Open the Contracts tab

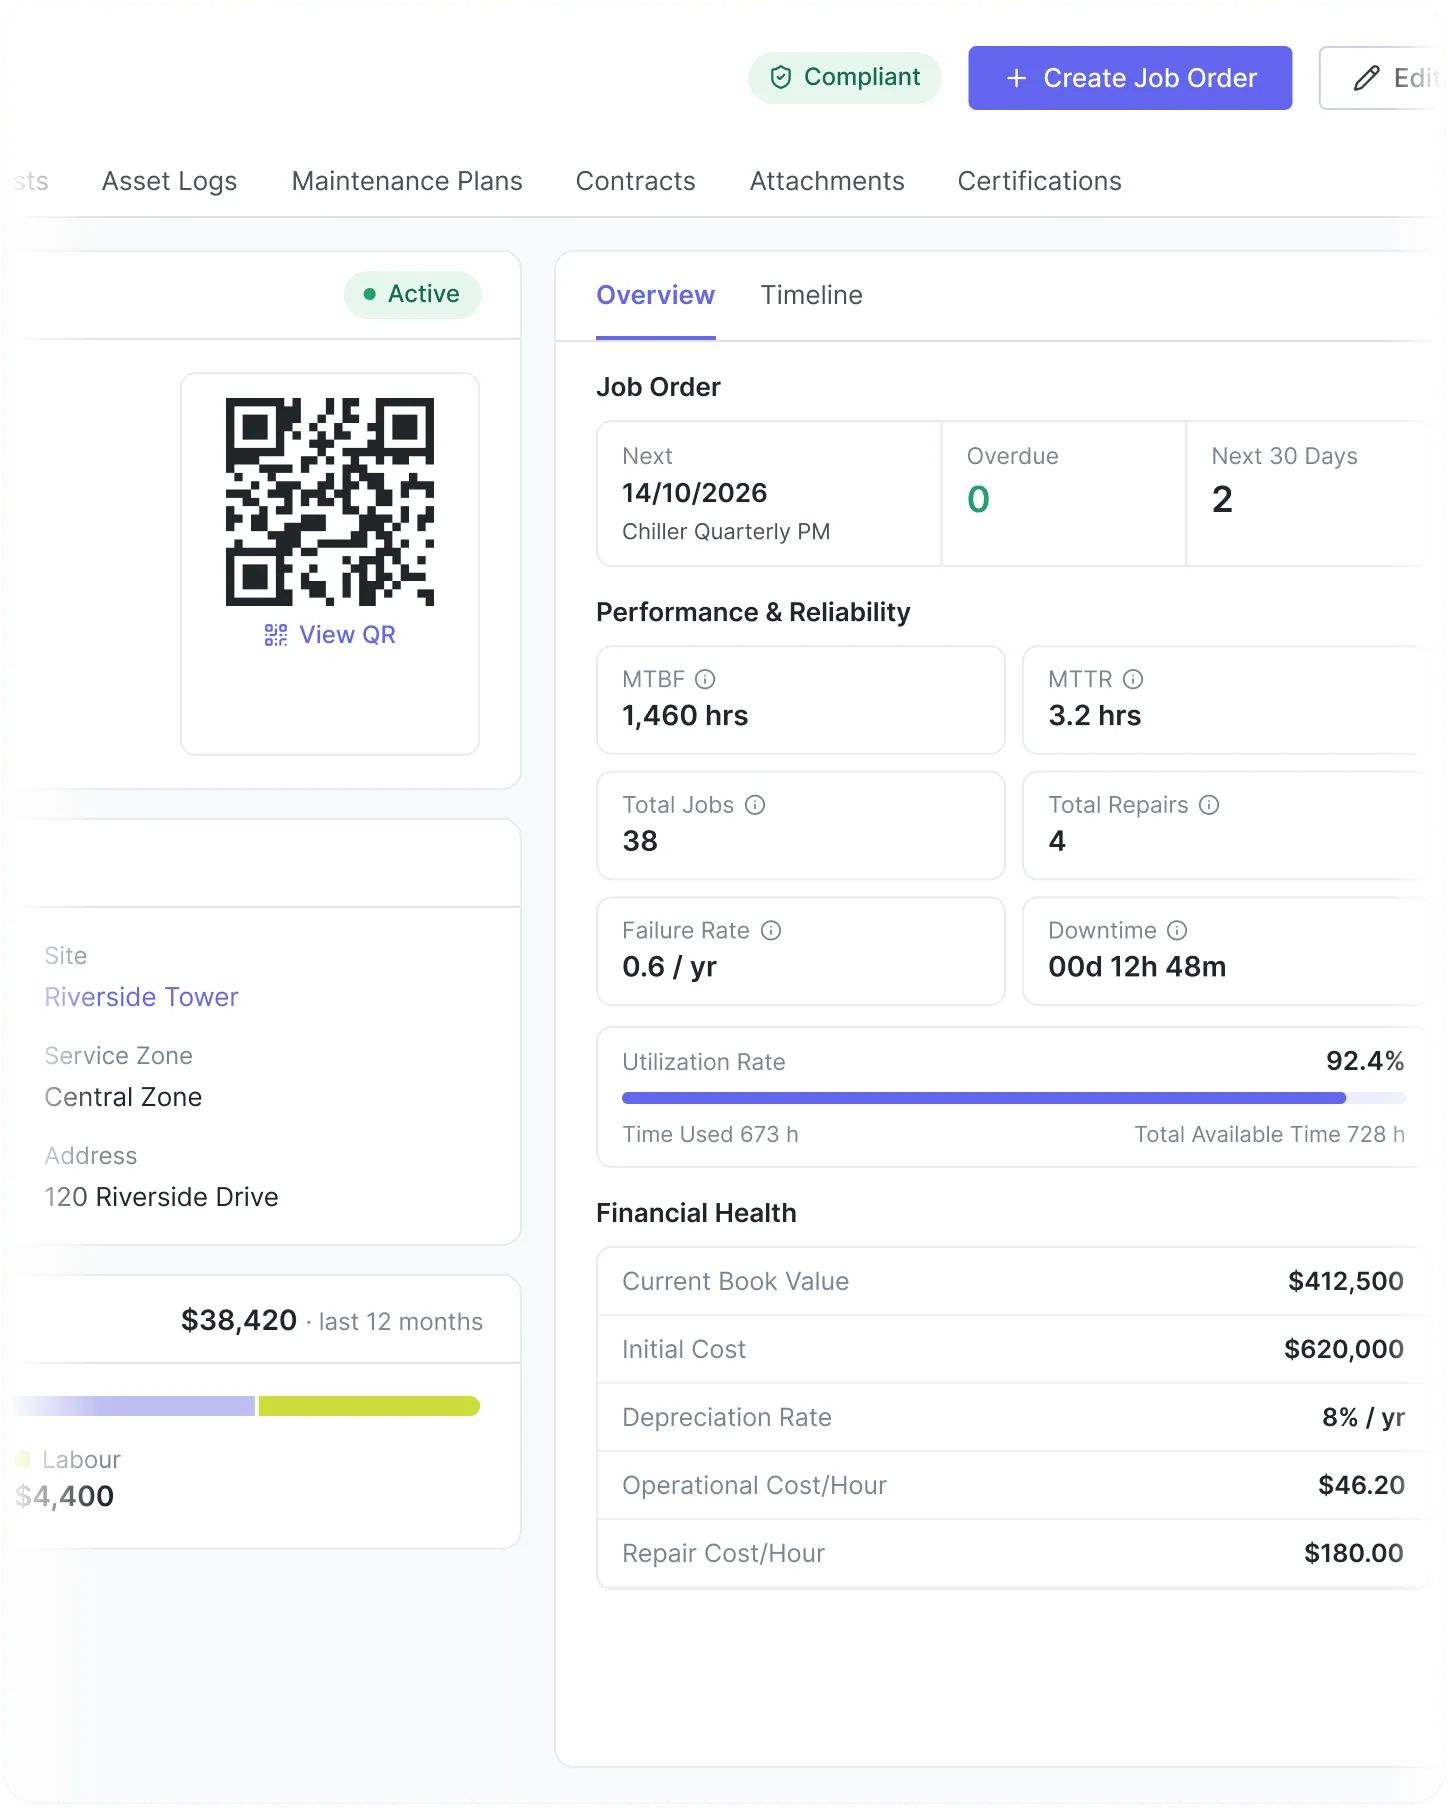pyautogui.click(x=635, y=181)
